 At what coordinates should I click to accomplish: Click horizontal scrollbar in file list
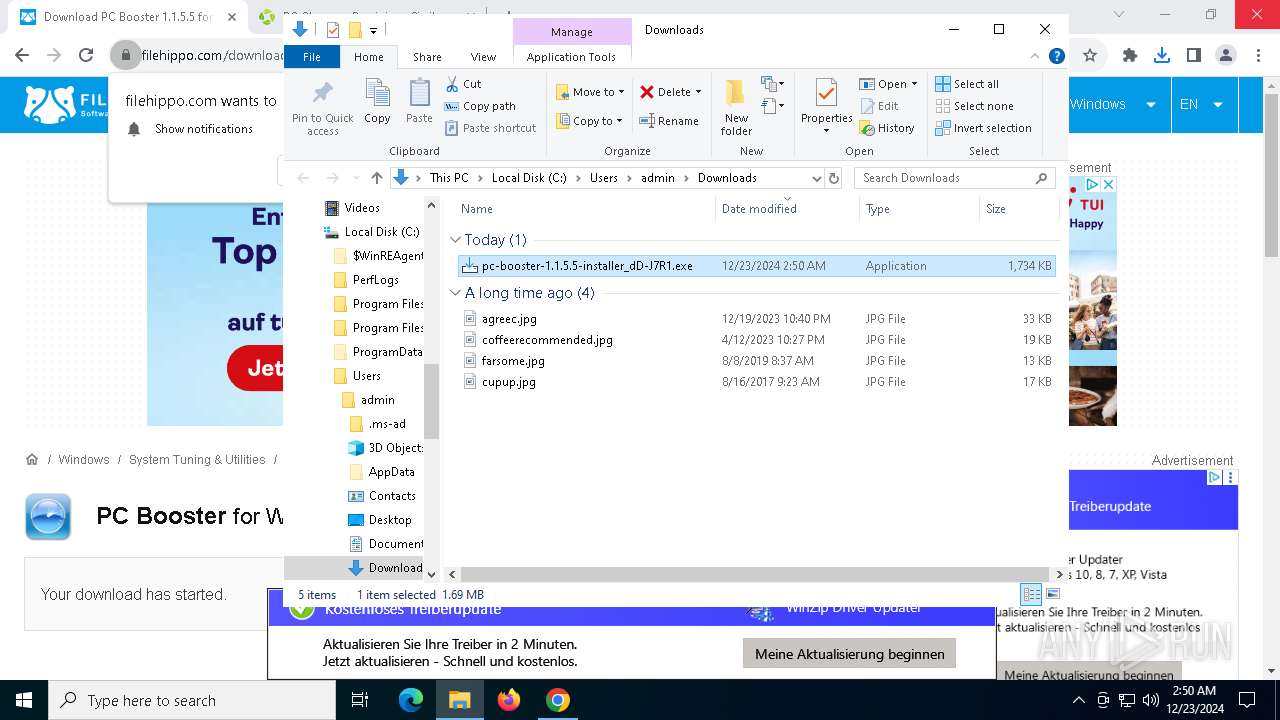(756, 574)
